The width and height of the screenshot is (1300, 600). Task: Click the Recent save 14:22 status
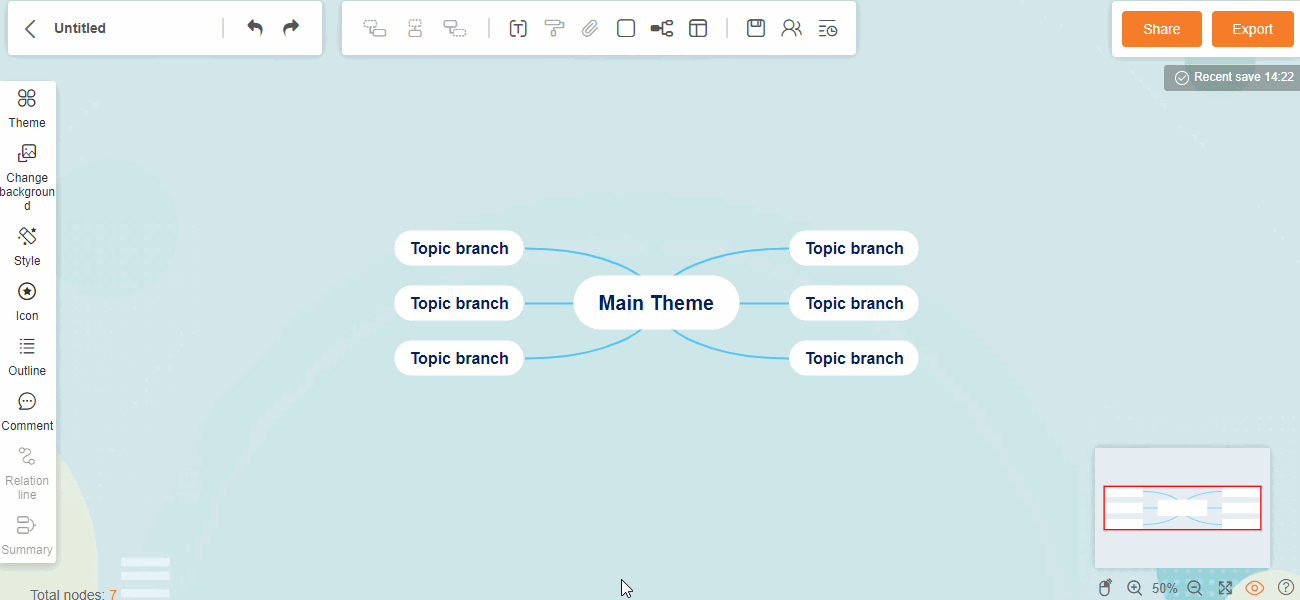[x=1233, y=77]
